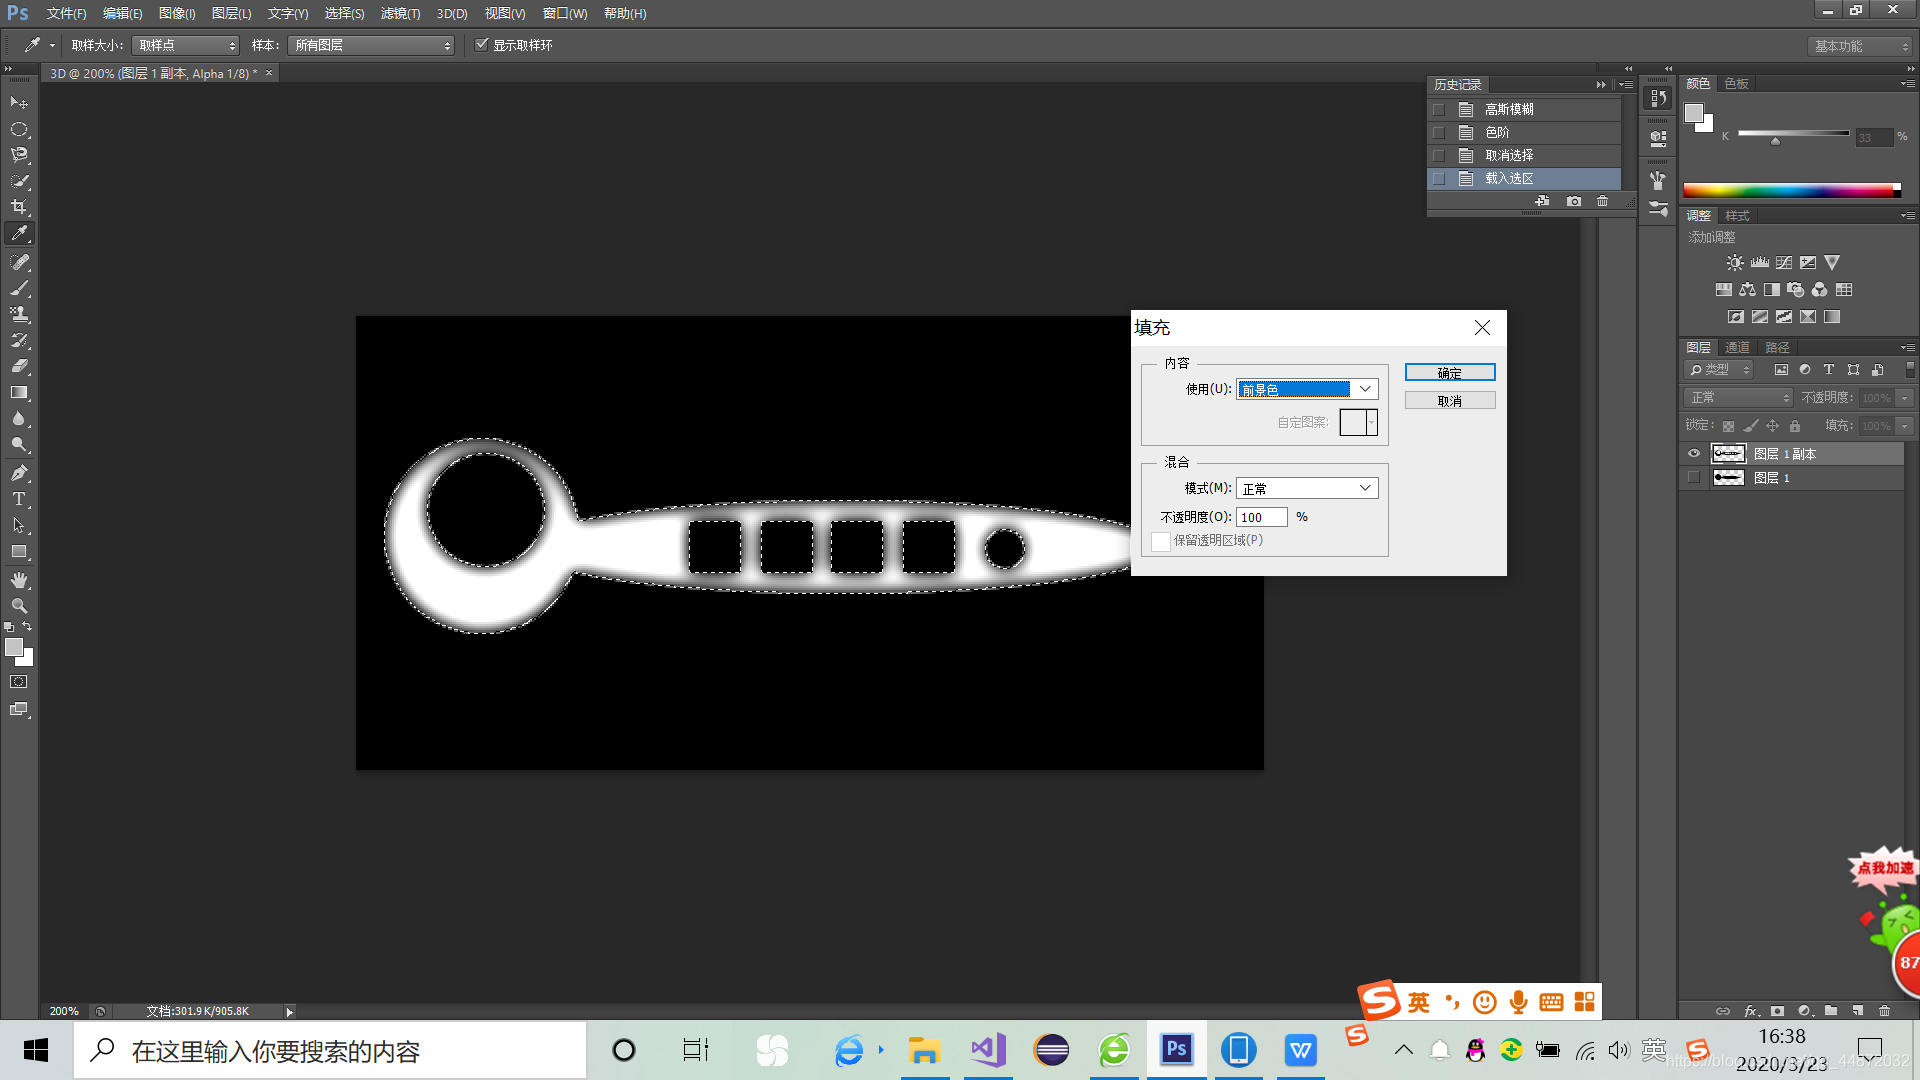
Task: Click the 不透明度 input field in dialog
Action: click(x=1261, y=517)
